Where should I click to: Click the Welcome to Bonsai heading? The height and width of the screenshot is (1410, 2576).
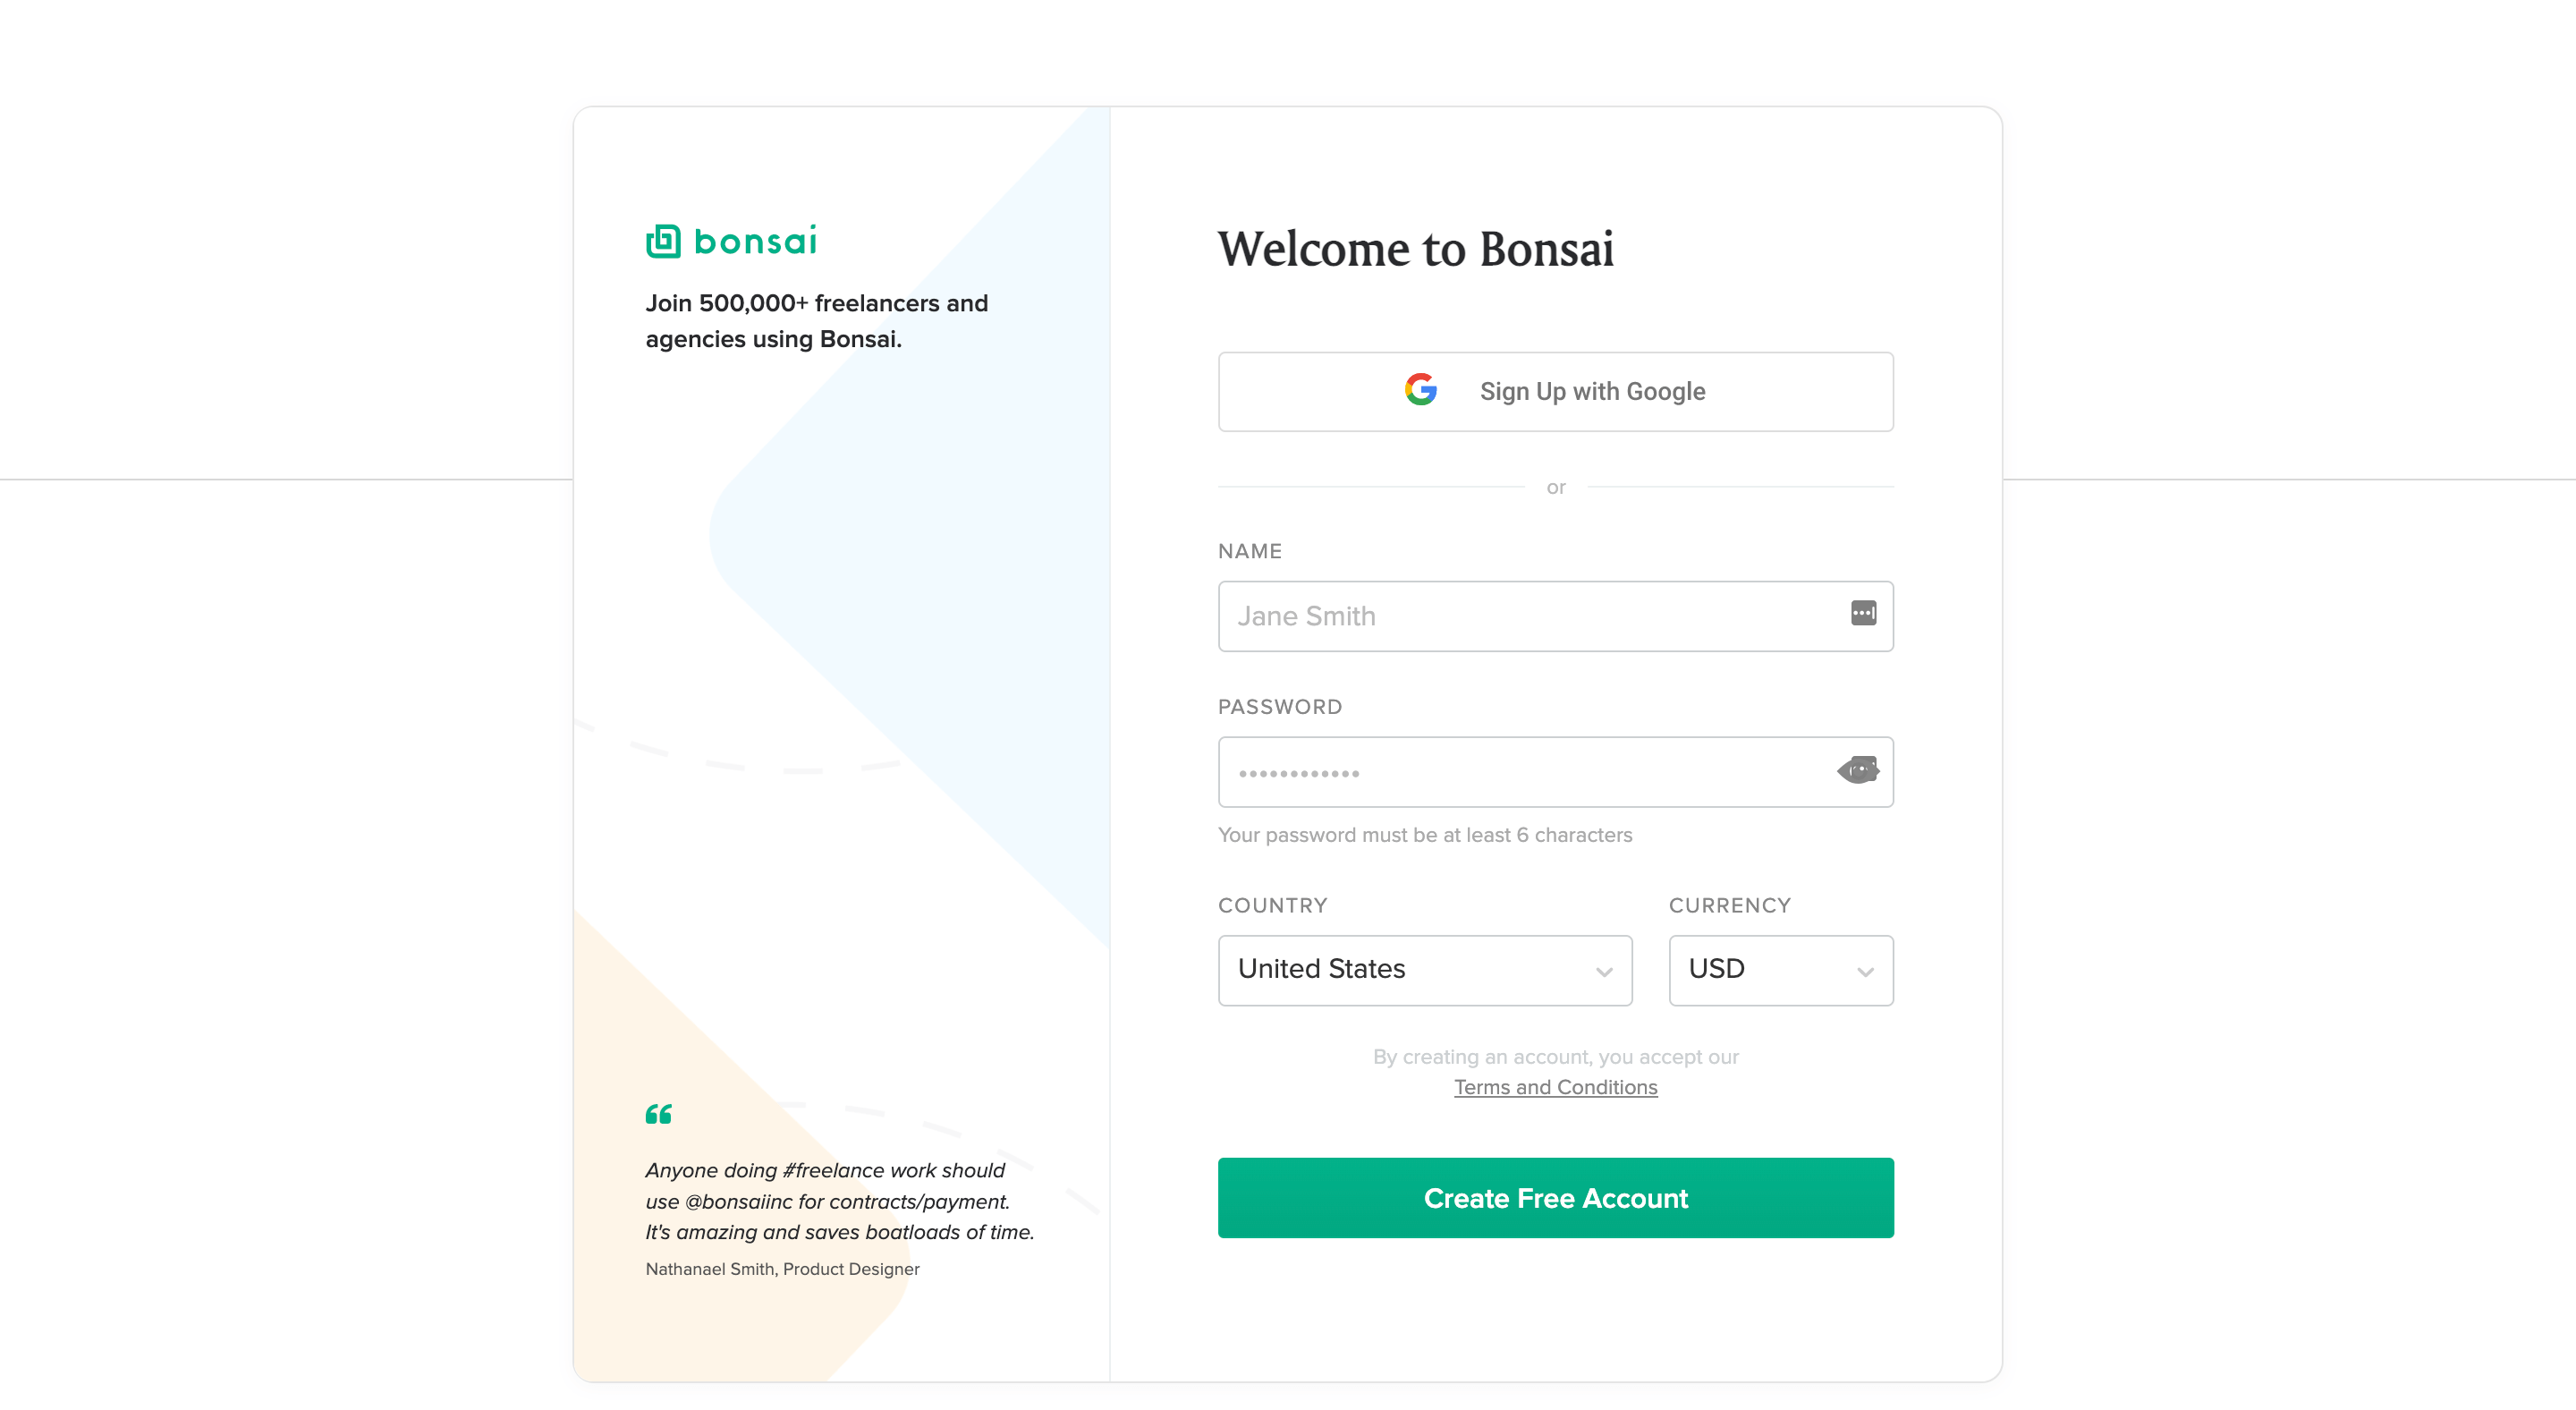[x=1415, y=248]
